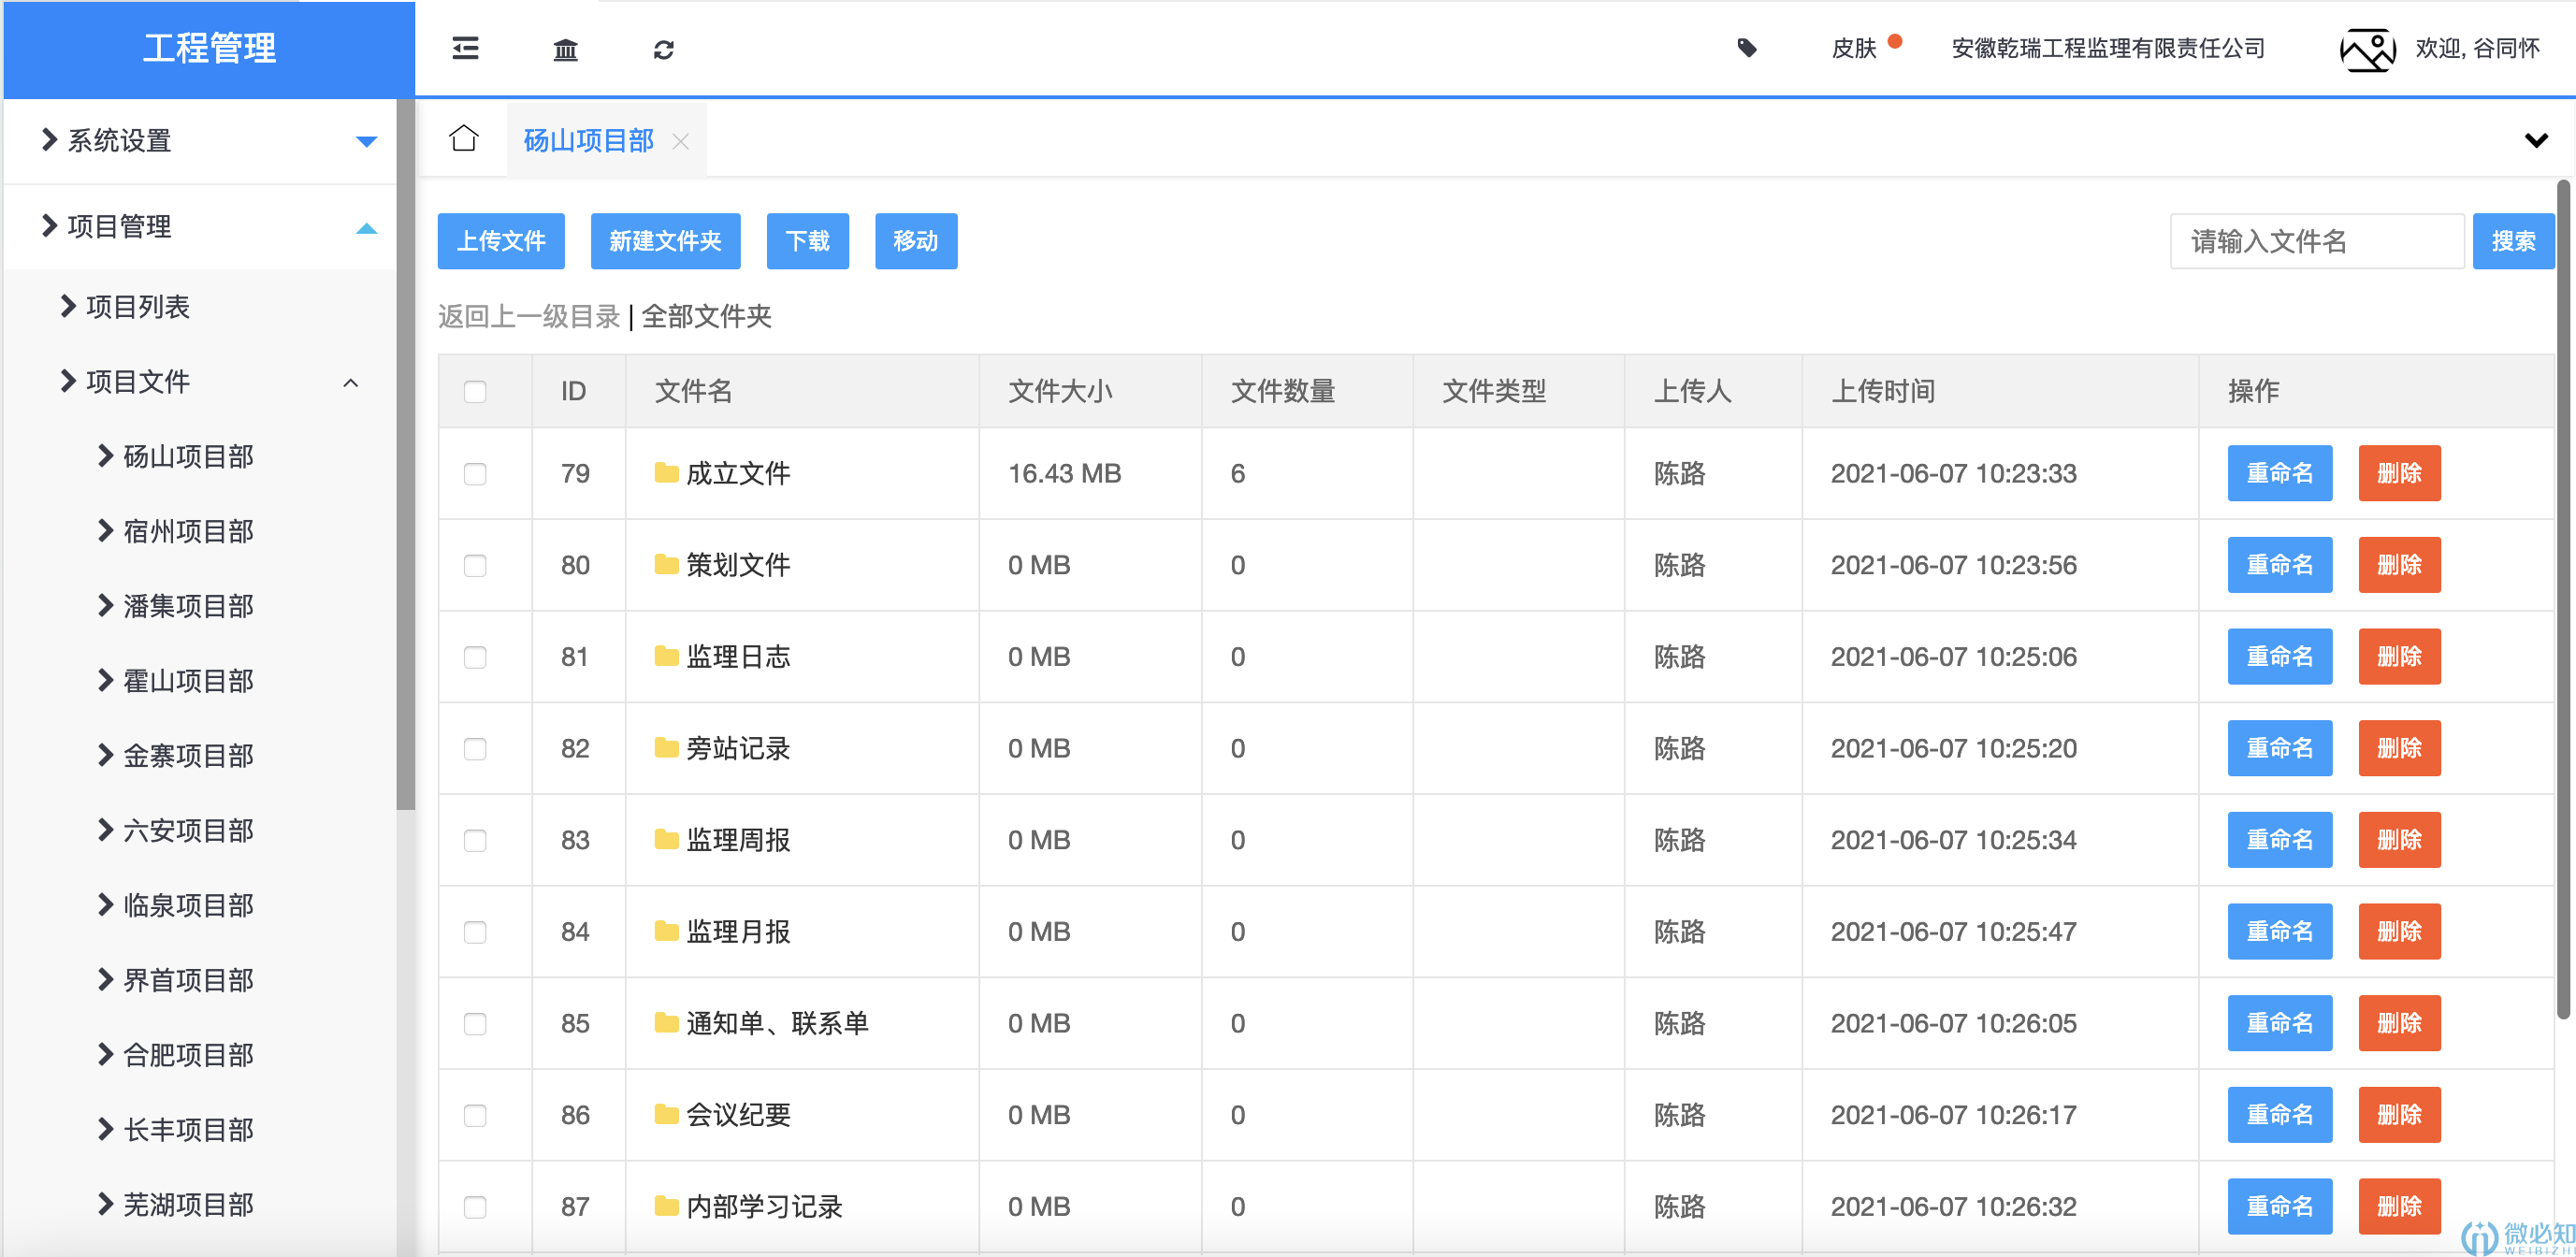Viewport: 2576px width, 1257px height.
Task: Expand the 系统设置 menu arrow
Action: pos(367,141)
